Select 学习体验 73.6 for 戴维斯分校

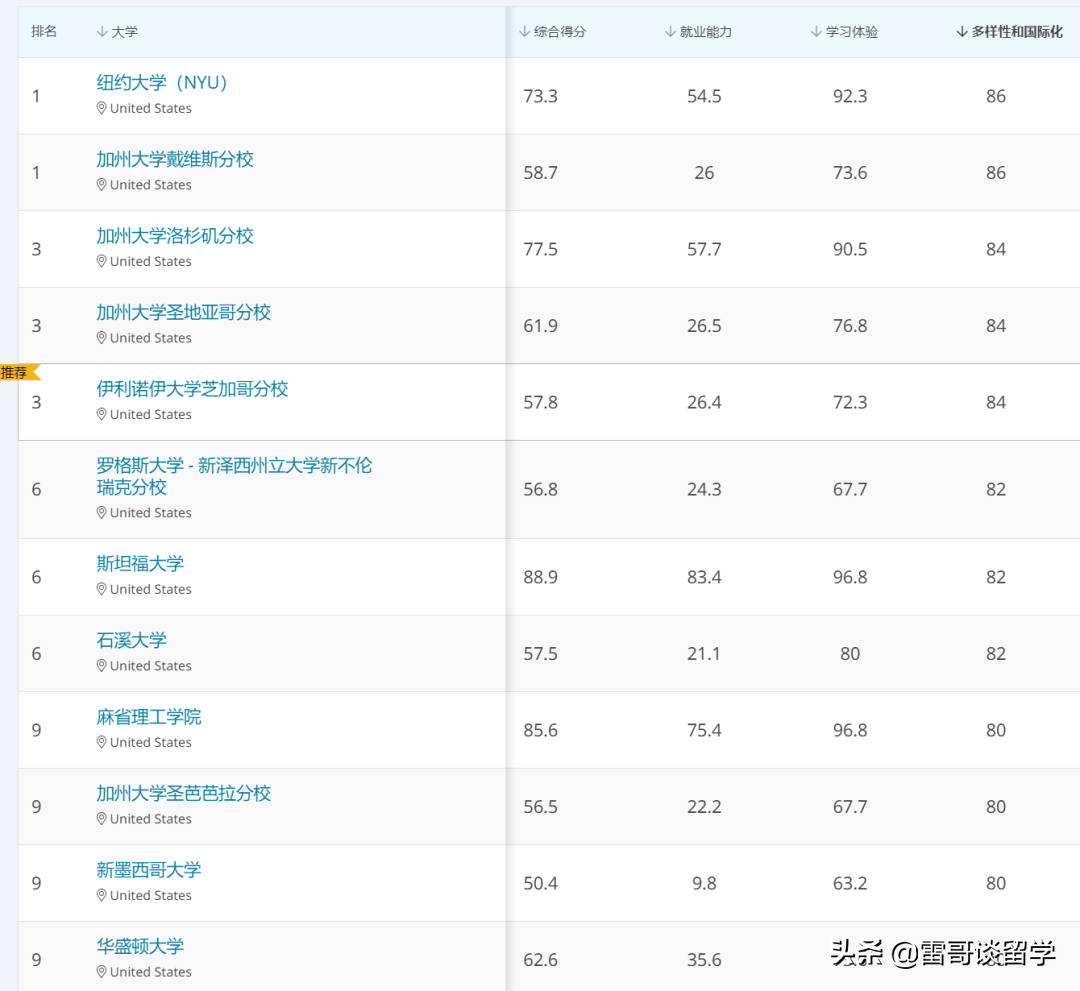[x=850, y=172]
